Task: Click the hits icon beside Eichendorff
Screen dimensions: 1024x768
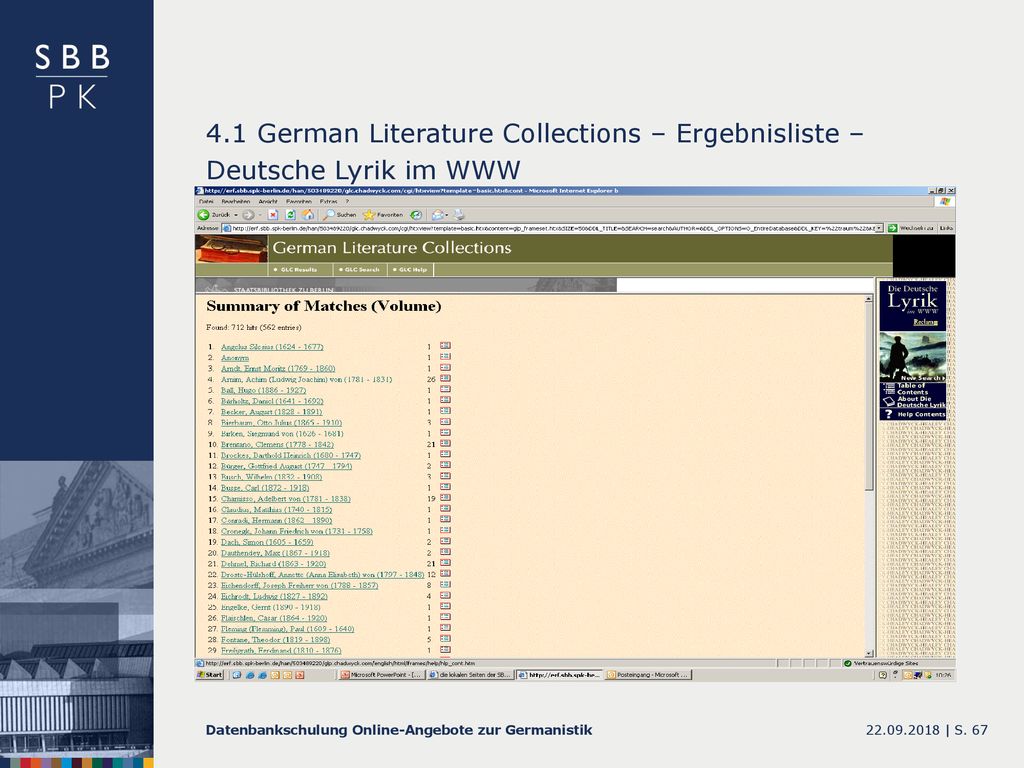Action: click(x=445, y=584)
